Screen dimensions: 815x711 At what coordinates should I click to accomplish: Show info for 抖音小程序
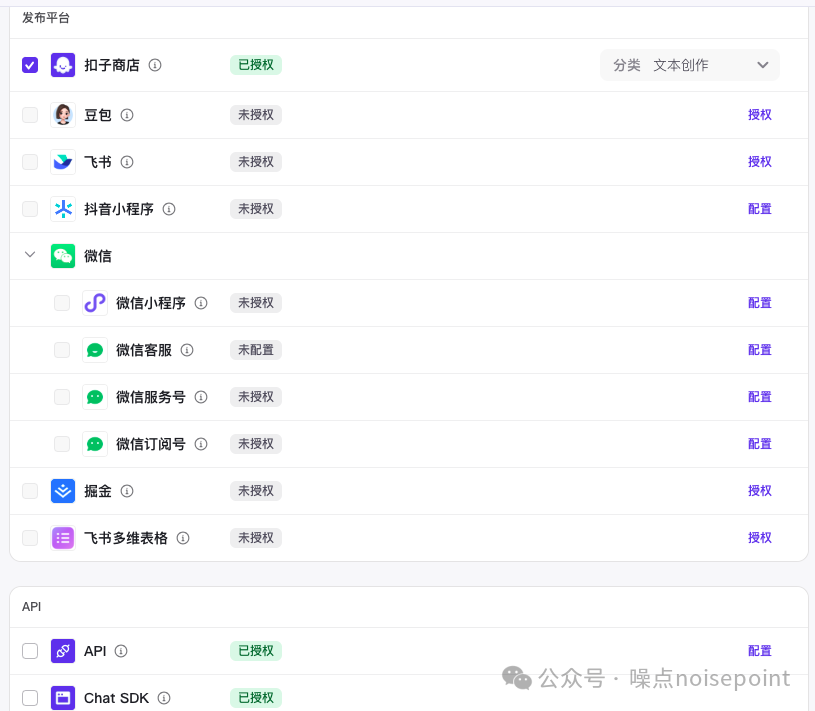(169, 209)
